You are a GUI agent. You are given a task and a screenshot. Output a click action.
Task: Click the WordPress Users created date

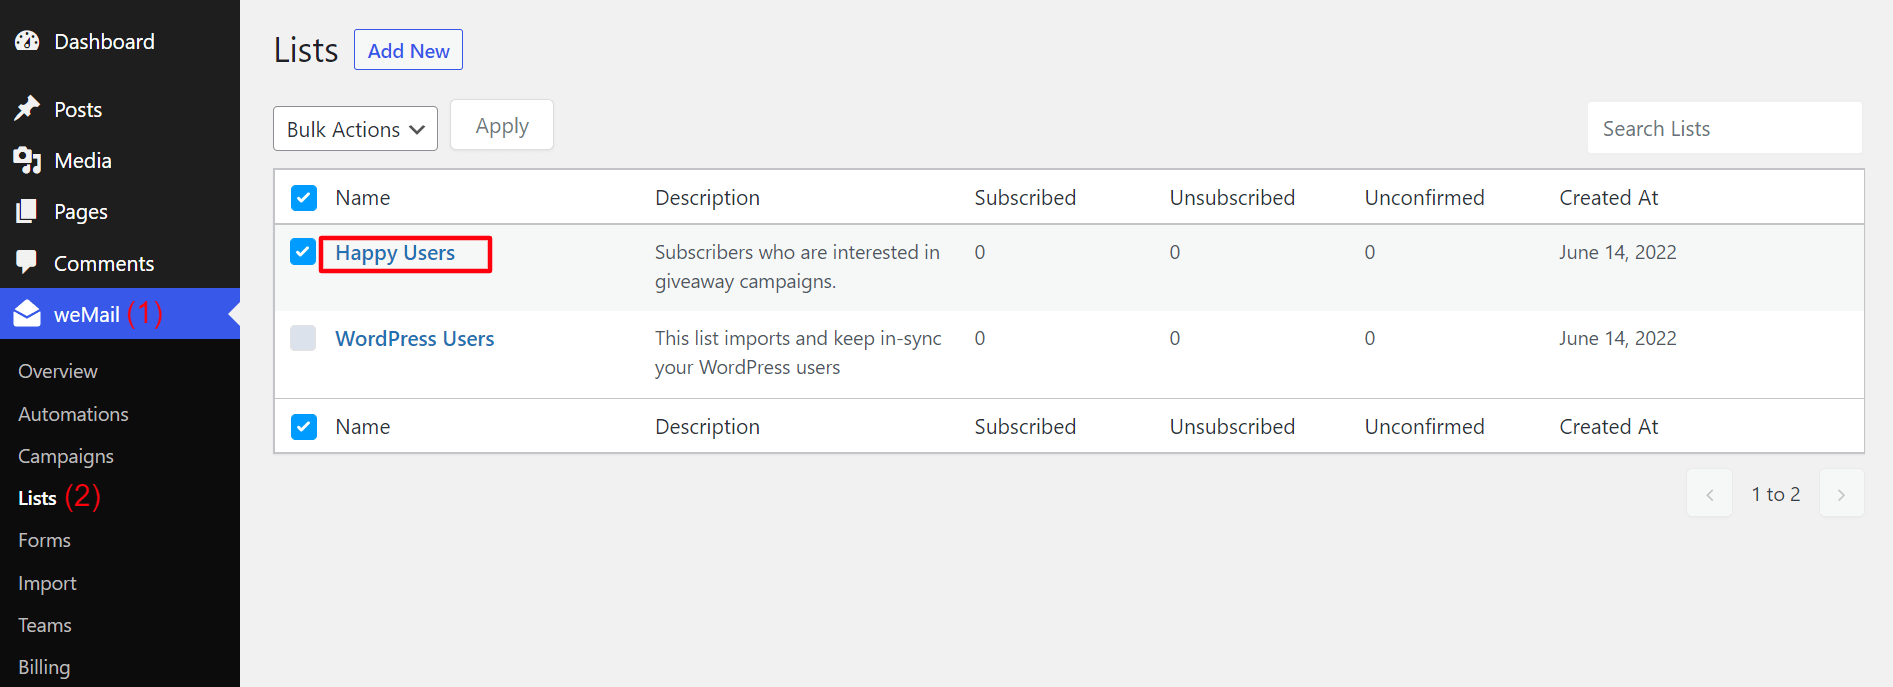(1618, 338)
